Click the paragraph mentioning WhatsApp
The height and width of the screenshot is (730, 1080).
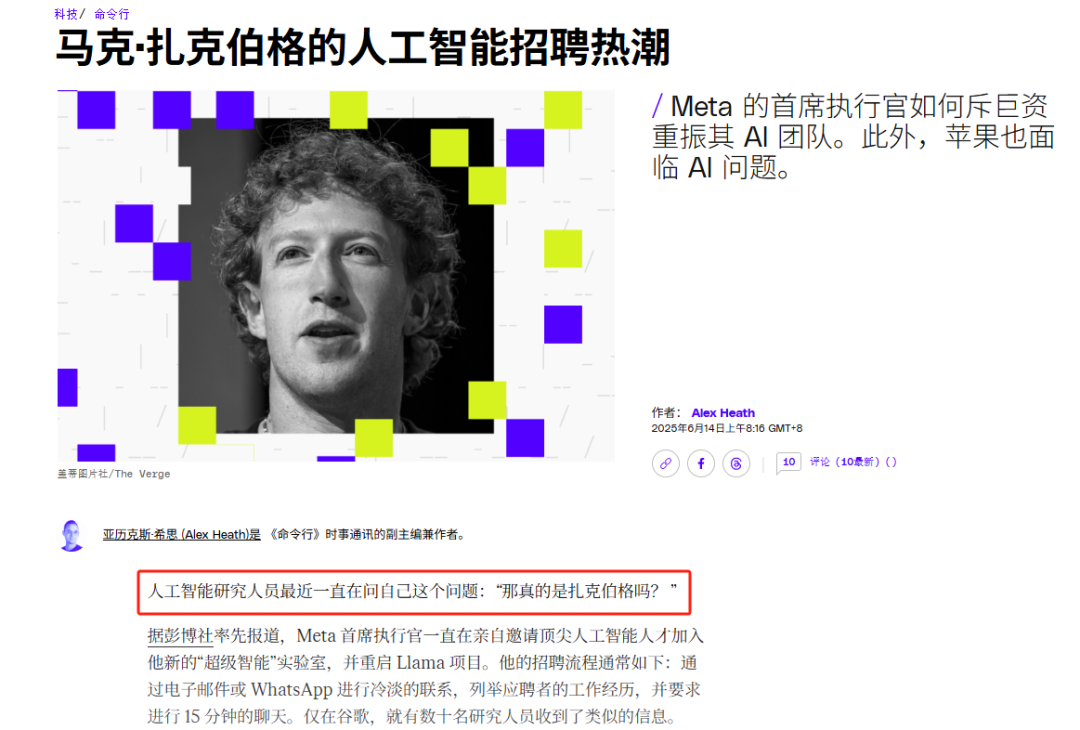pyautogui.click(x=425, y=676)
